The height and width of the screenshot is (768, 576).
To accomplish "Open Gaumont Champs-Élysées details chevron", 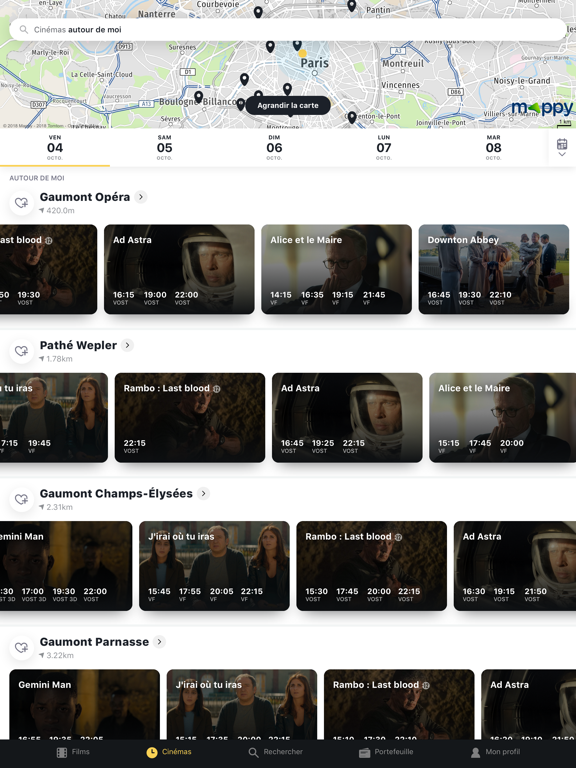I will [203, 493].
